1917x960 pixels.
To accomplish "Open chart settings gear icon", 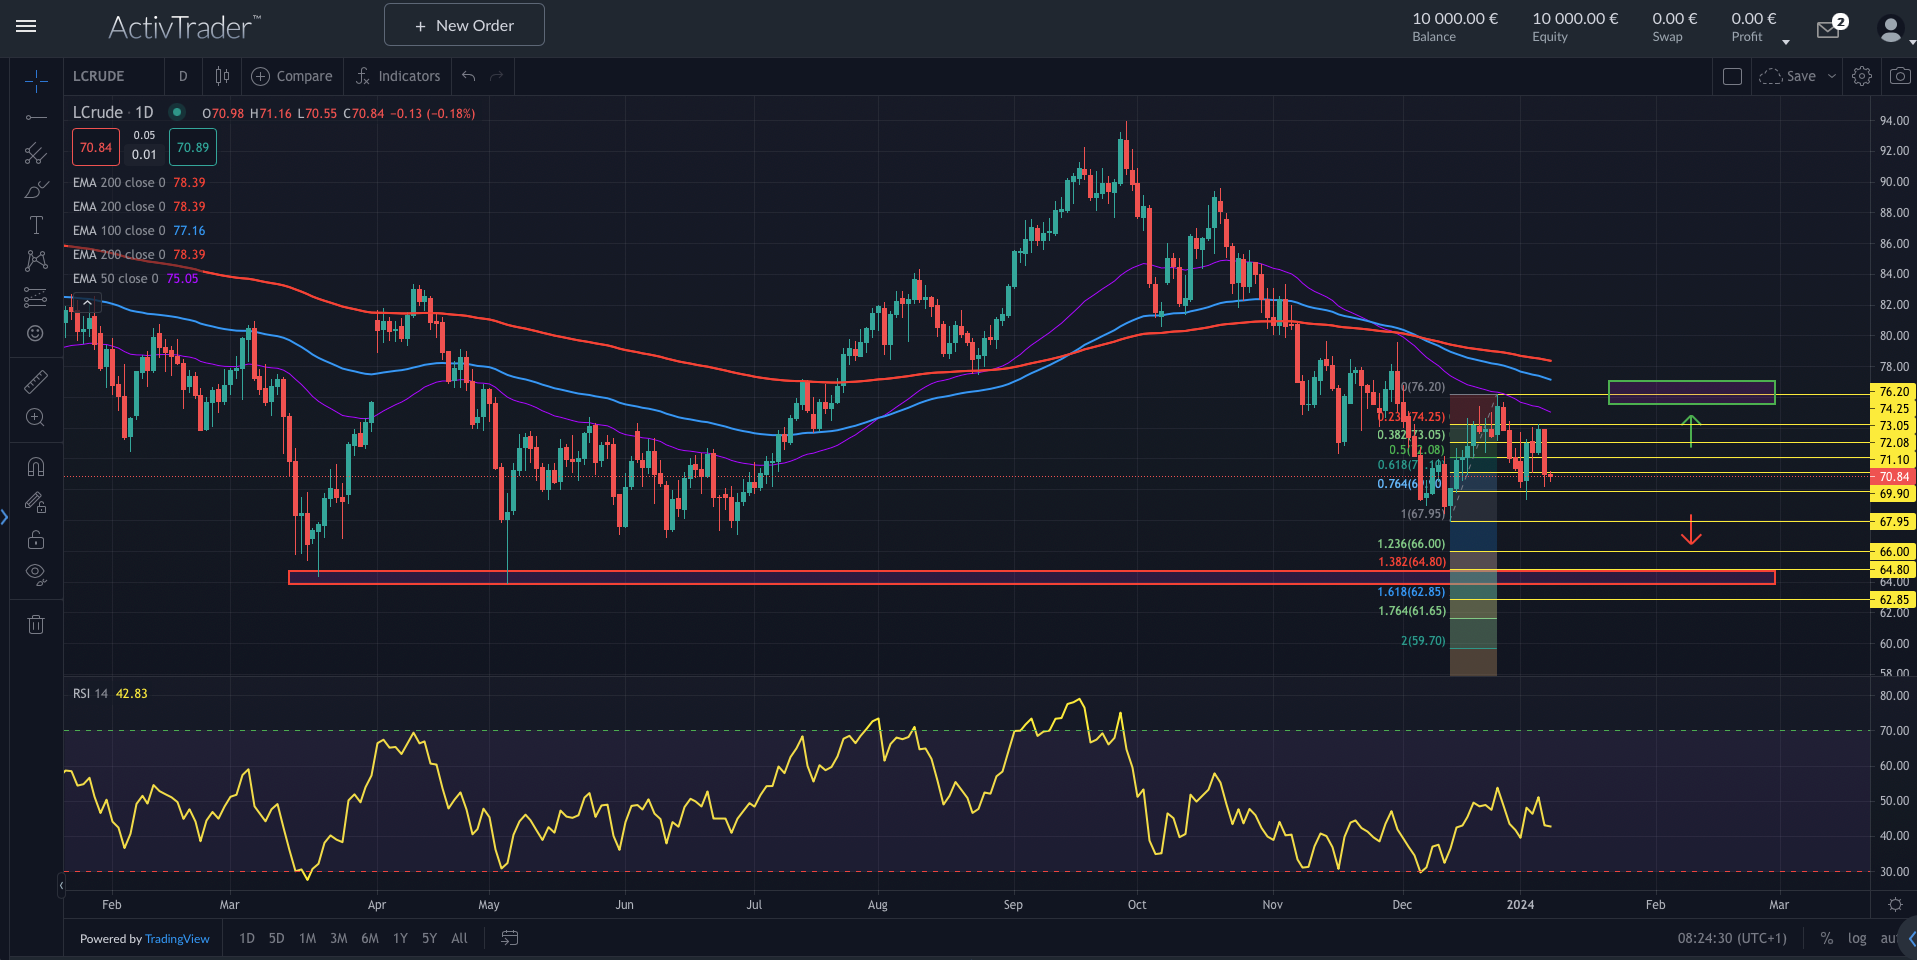I will [x=1861, y=76].
